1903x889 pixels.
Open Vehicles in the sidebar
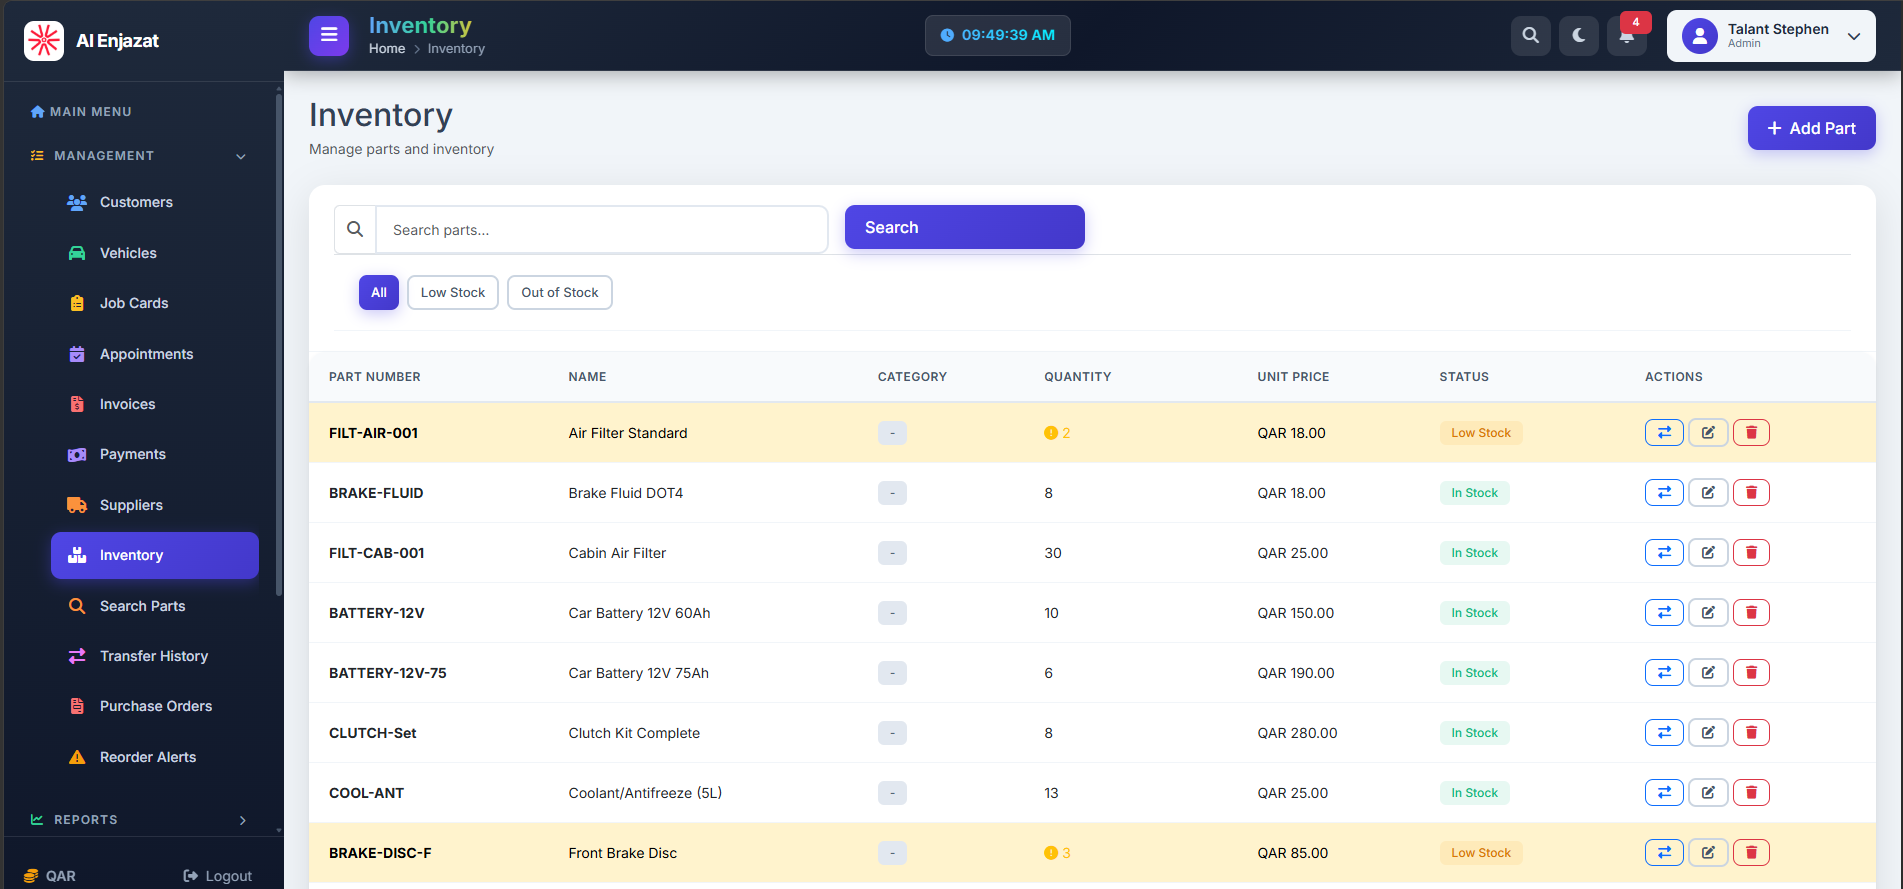click(155, 253)
